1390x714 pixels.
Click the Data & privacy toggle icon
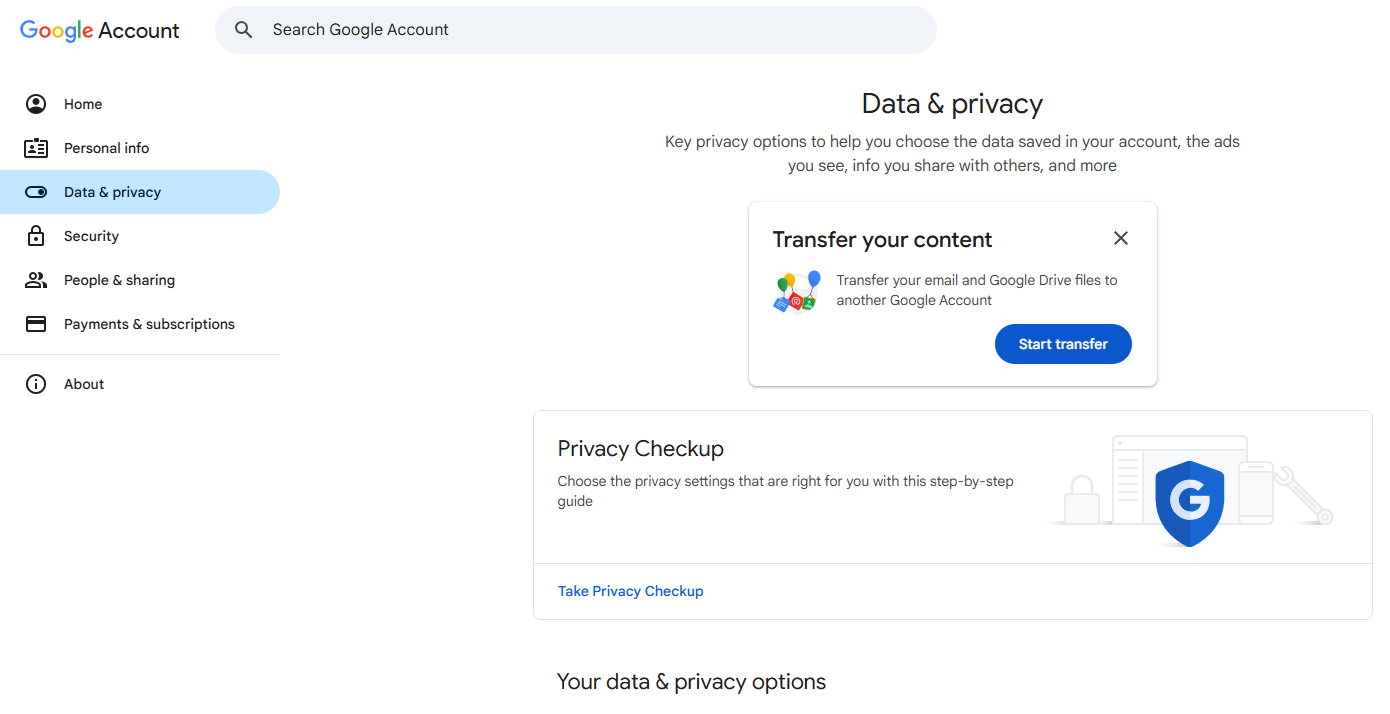click(36, 191)
